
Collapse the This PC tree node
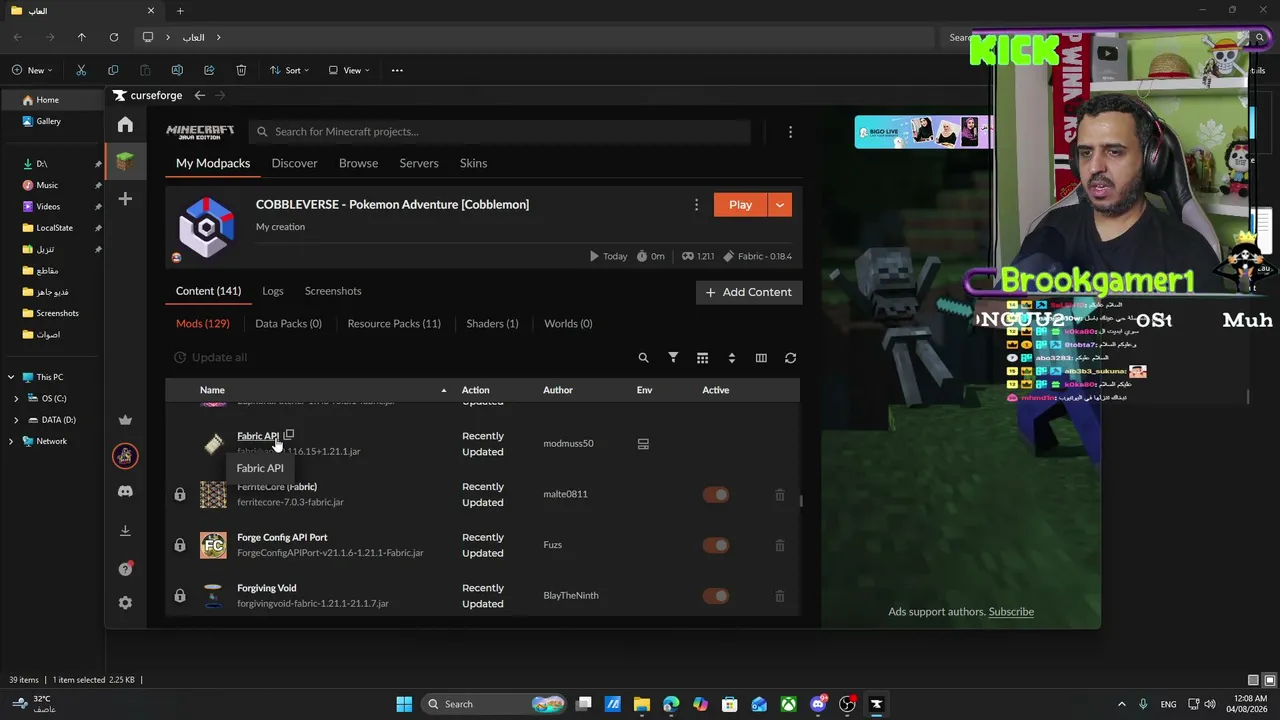pos(11,377)
